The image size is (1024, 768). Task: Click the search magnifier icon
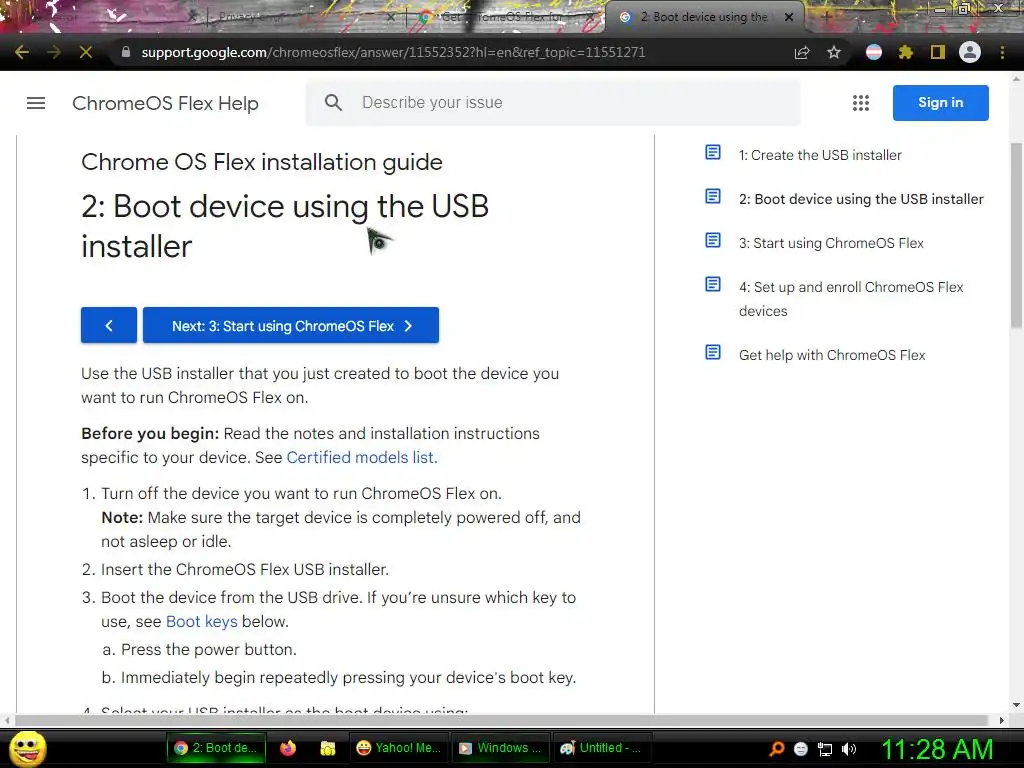click(x=333, y=103)
